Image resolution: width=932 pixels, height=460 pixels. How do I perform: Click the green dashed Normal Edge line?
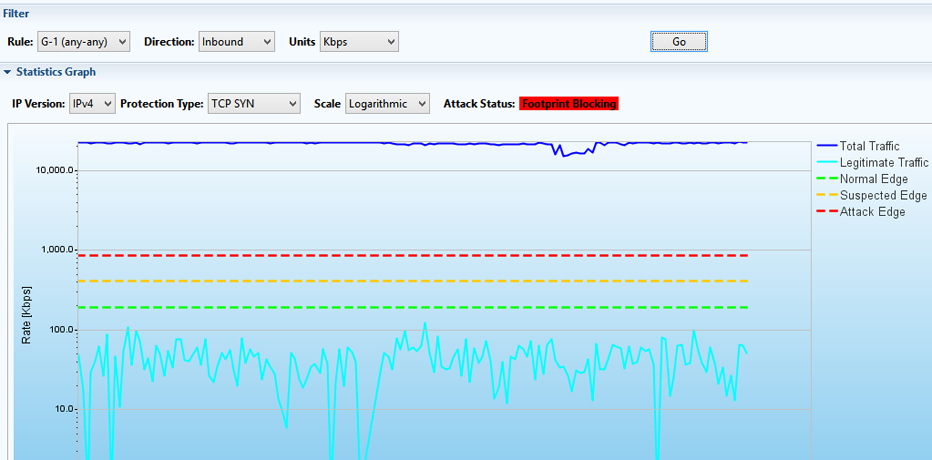point(413,307)
